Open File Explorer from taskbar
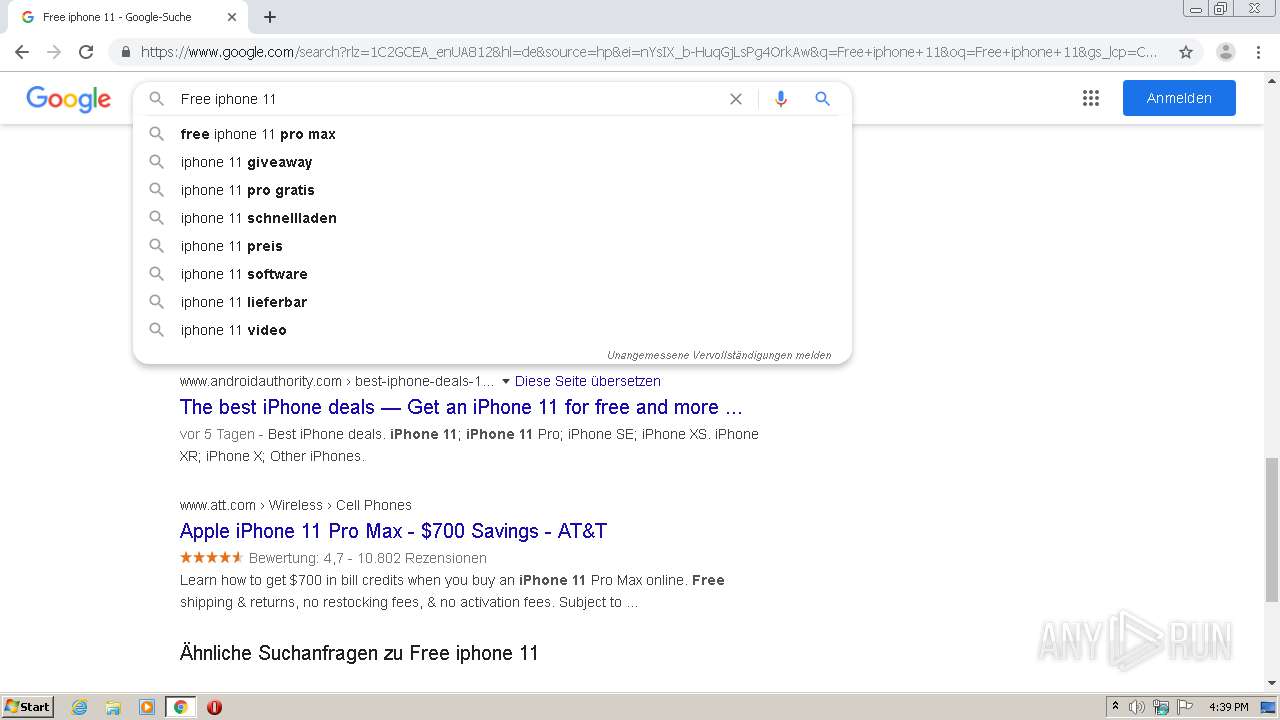 pyautogui.click(x=113, y=707)
